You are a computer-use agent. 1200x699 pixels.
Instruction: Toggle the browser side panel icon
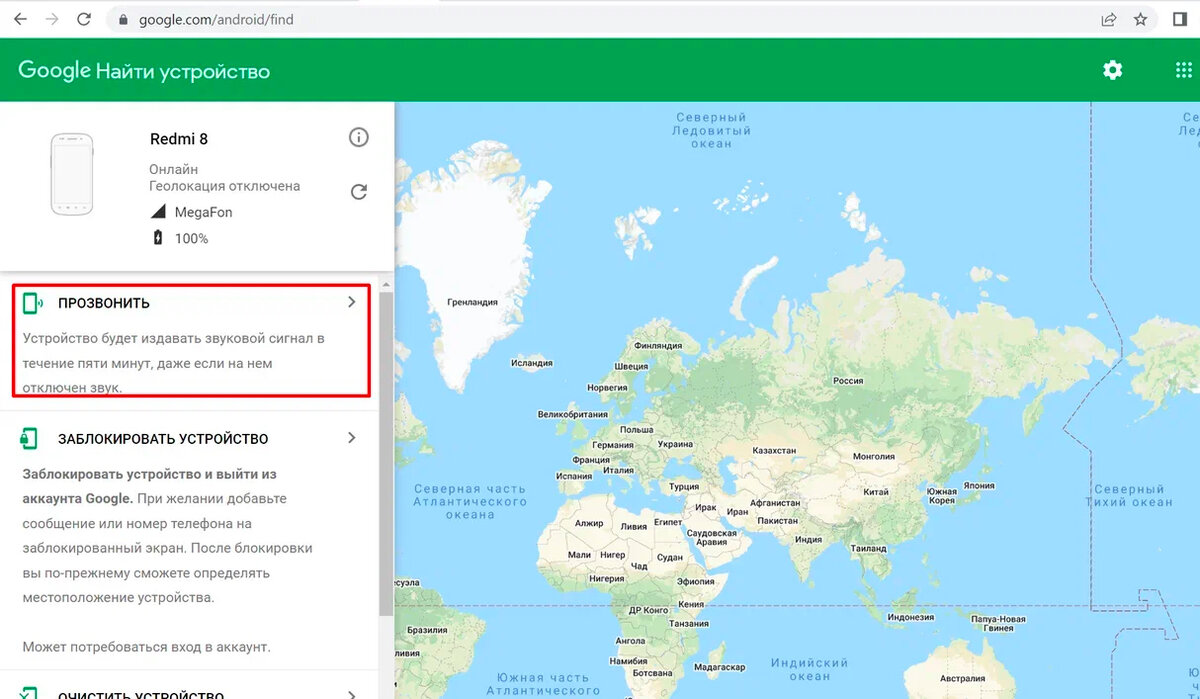[x=1180, y=18]
